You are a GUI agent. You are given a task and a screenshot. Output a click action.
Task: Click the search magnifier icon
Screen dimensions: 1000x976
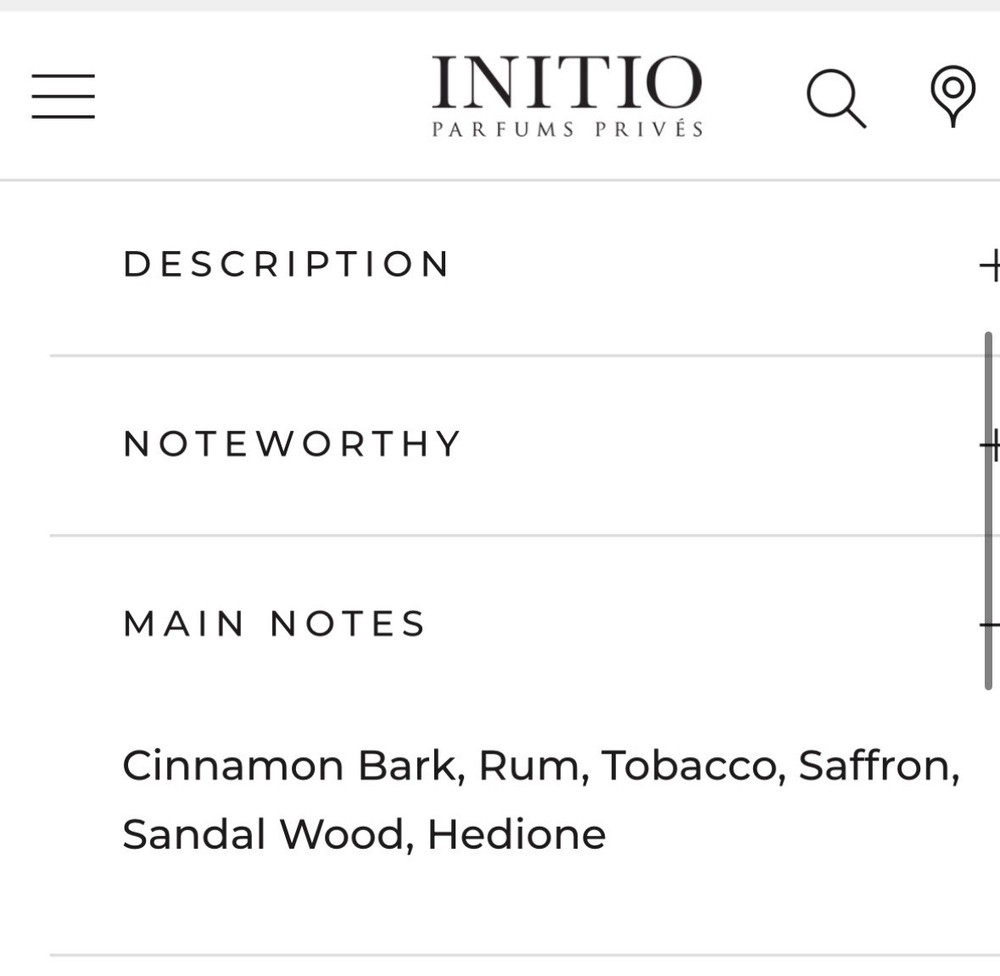834,99
